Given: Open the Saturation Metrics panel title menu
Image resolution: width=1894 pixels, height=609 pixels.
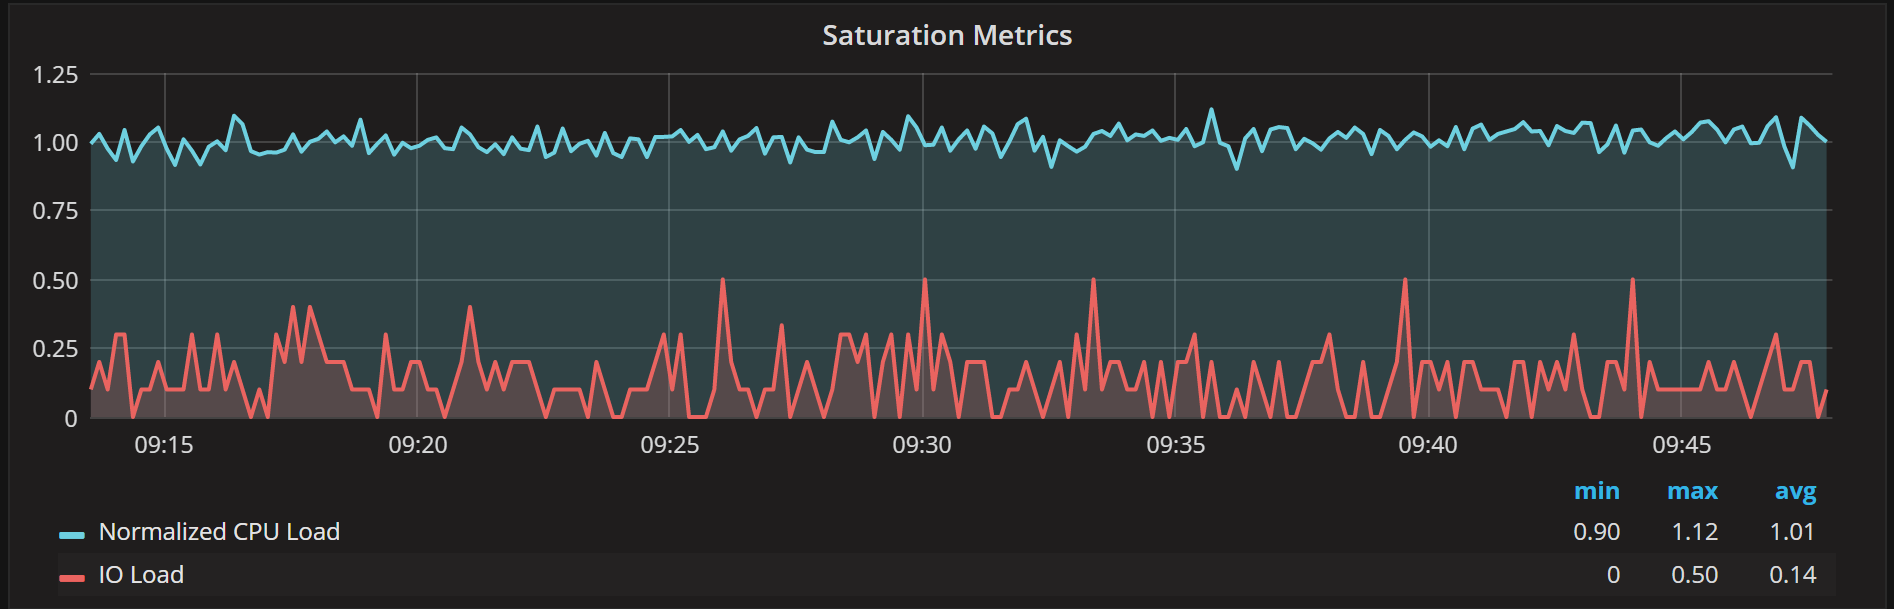Looking at the screenshot, I should click(x=946, y=35).
